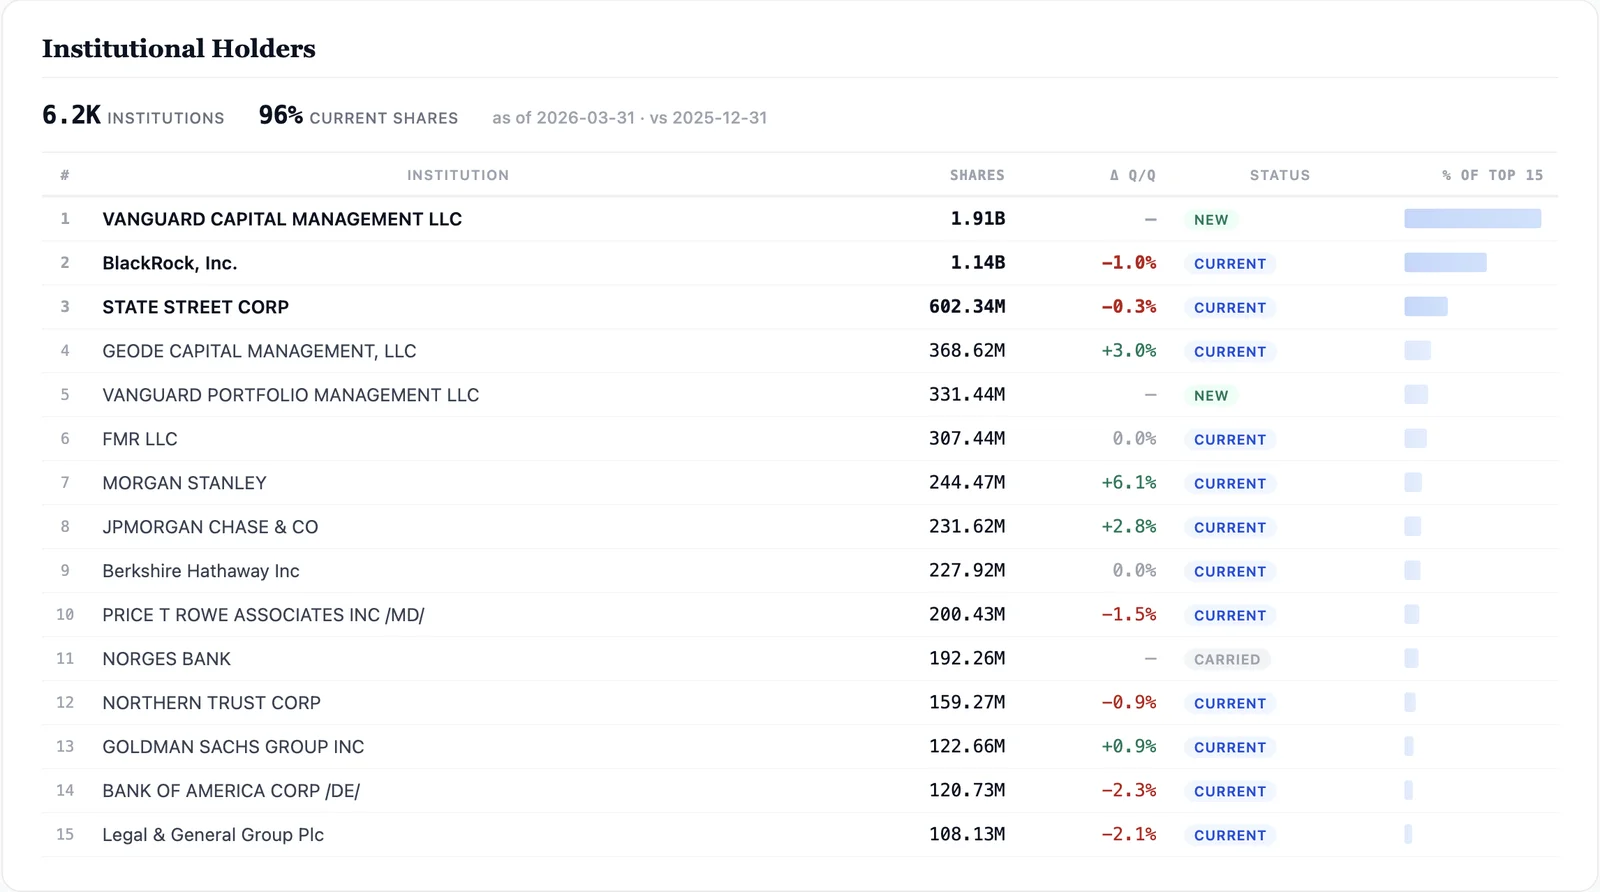Click Geode Capital's share-of-top-15 bar

pos(1417,351)
